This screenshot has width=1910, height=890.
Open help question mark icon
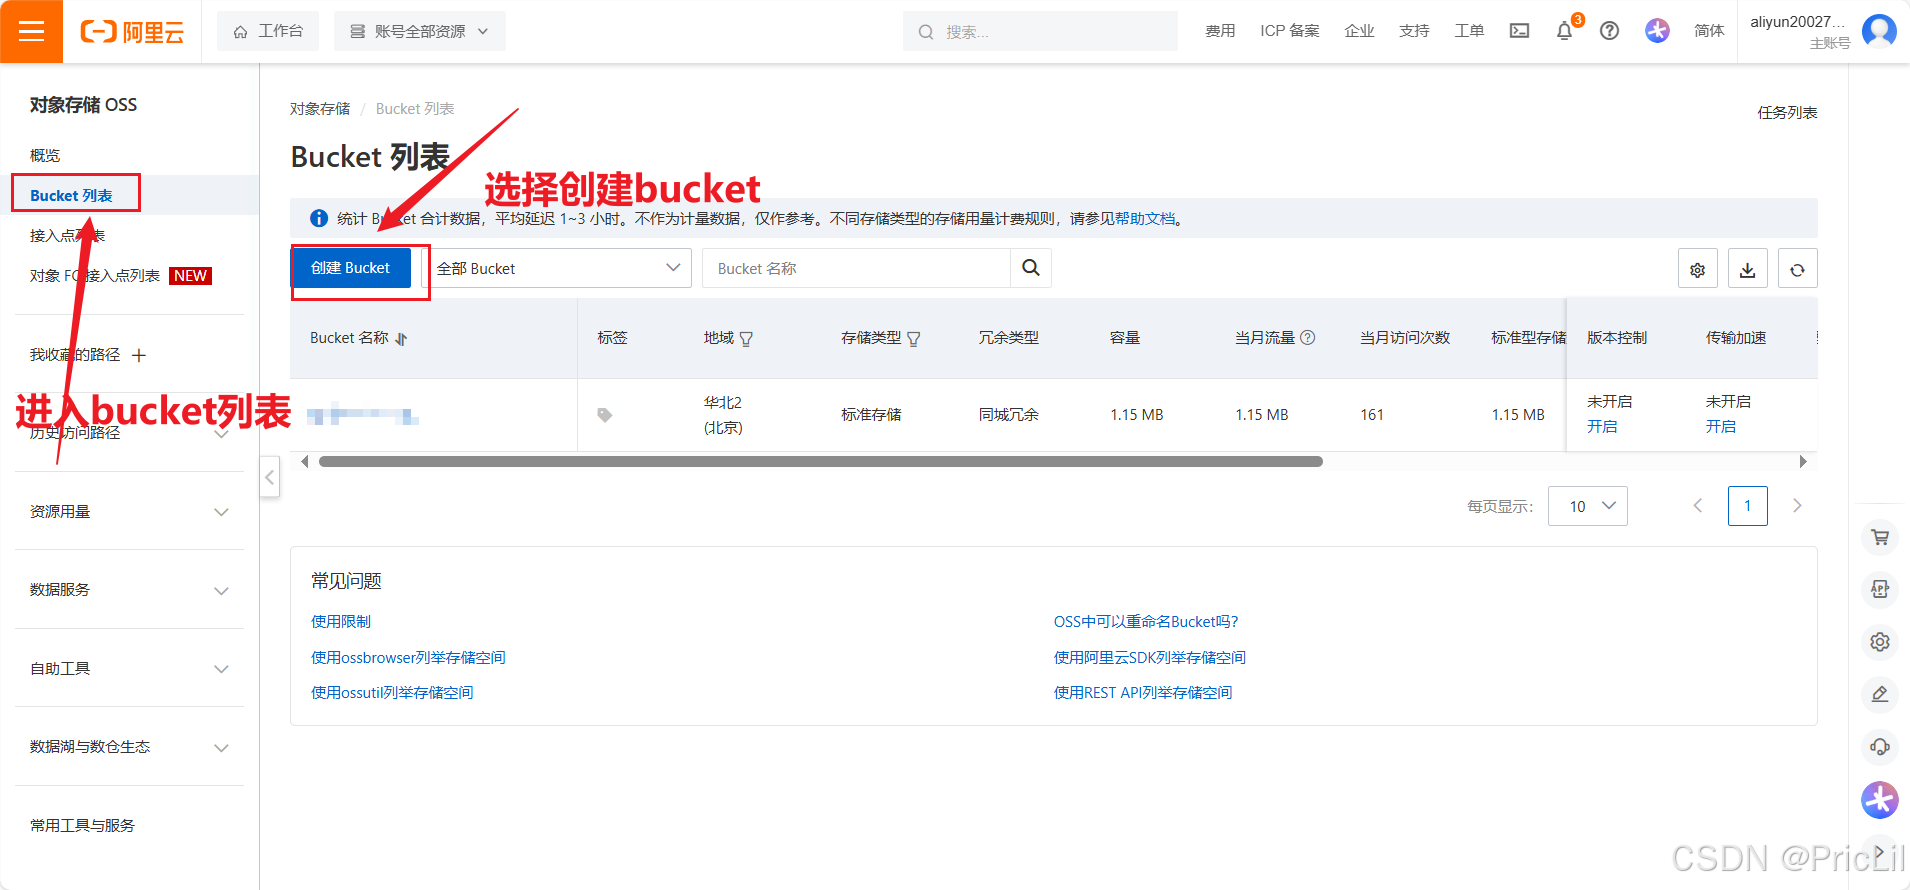(1609, 31)
